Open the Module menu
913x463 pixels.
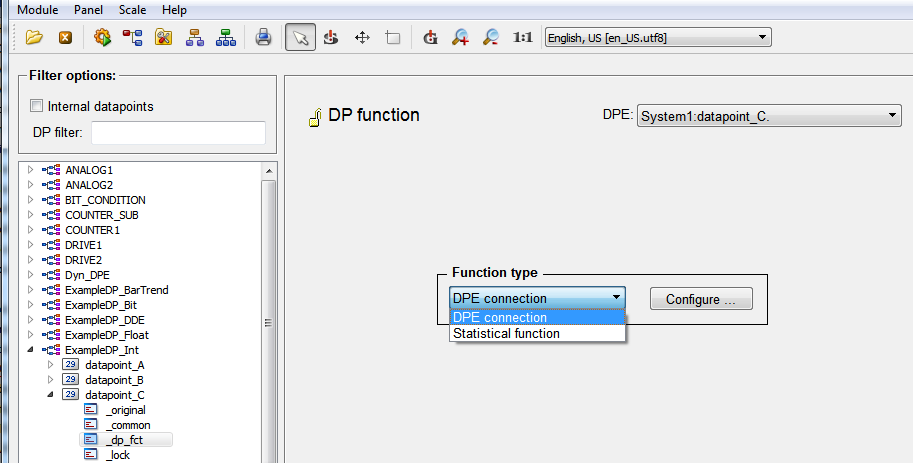click(36, 9)
